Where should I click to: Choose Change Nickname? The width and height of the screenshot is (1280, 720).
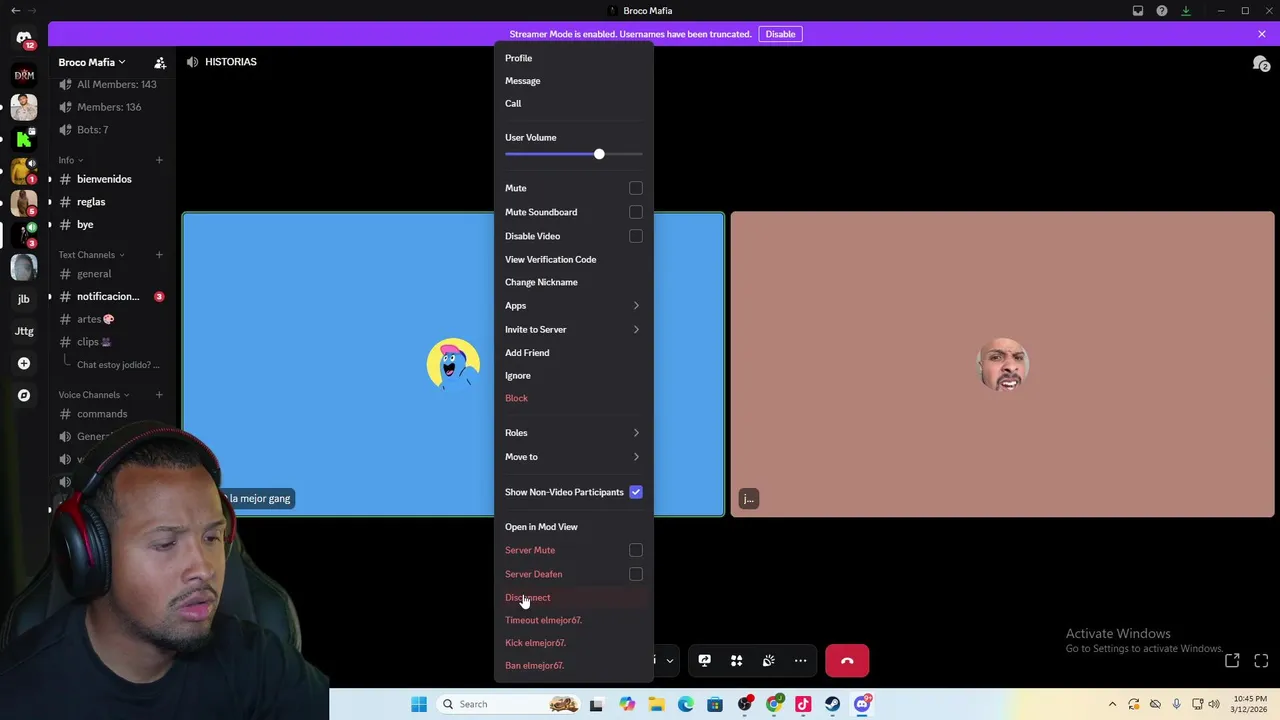573,283
